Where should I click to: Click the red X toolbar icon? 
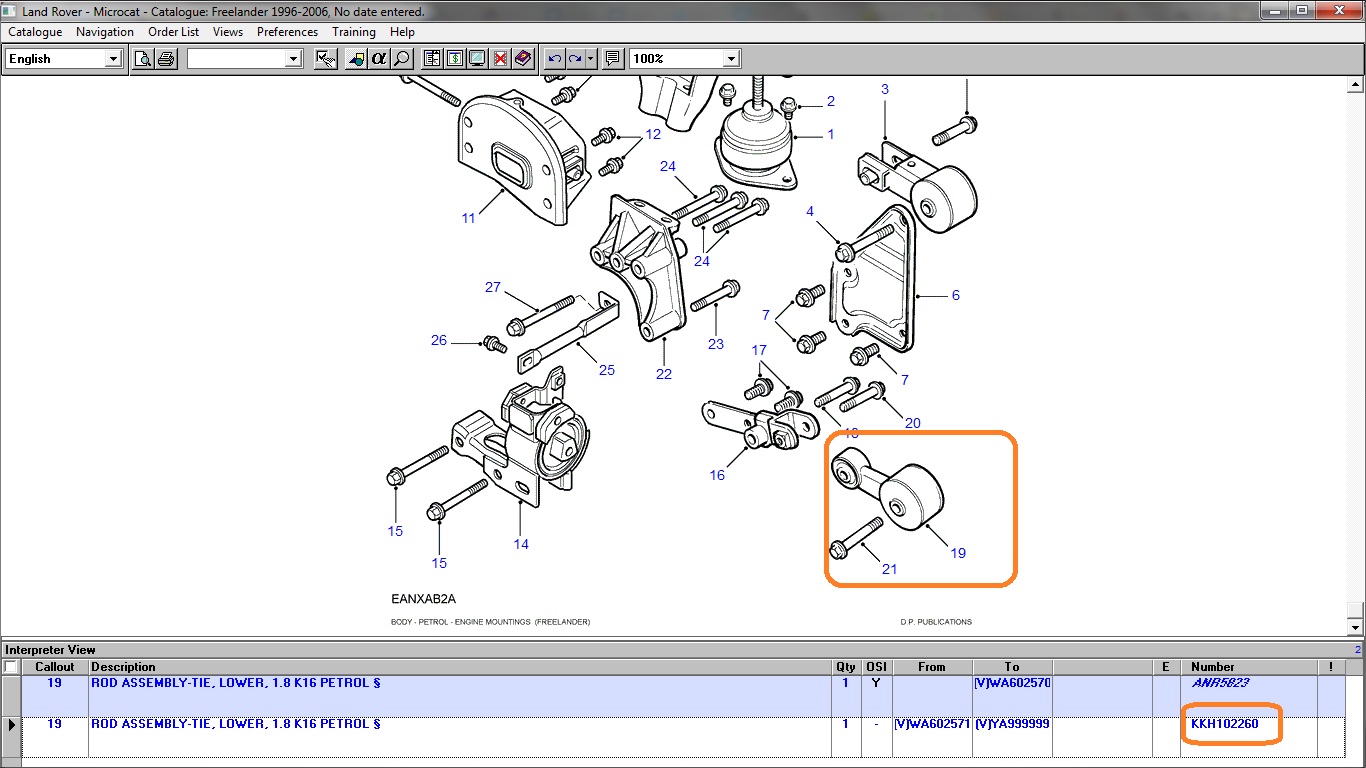pyautogui.click(x=501, y=59)
